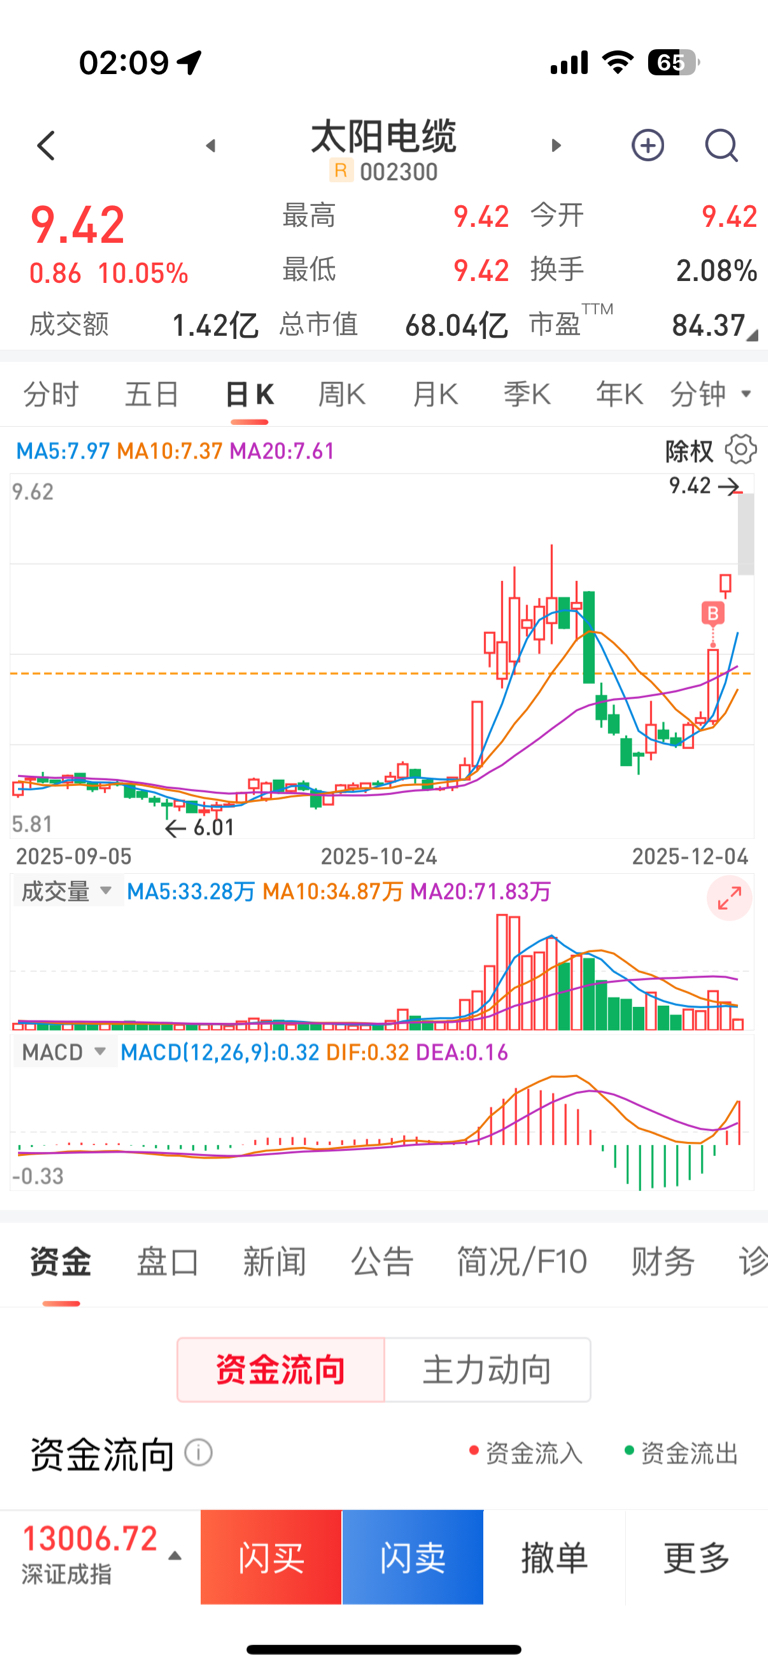
Task: Open the 简况/F10 tab
Action: click(522, 1262)
